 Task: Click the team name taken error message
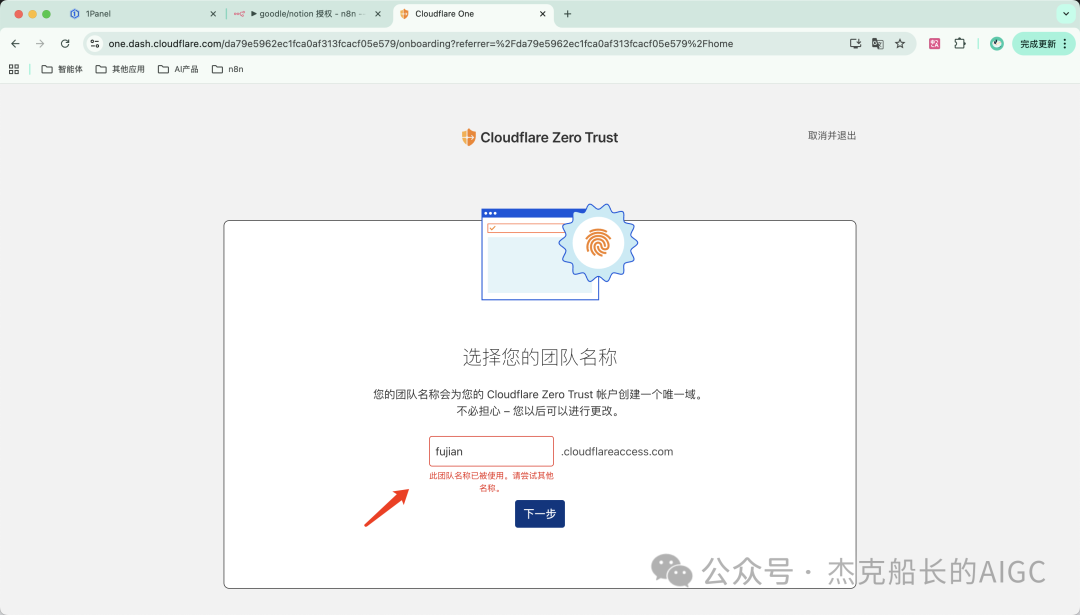click(491, 481)
